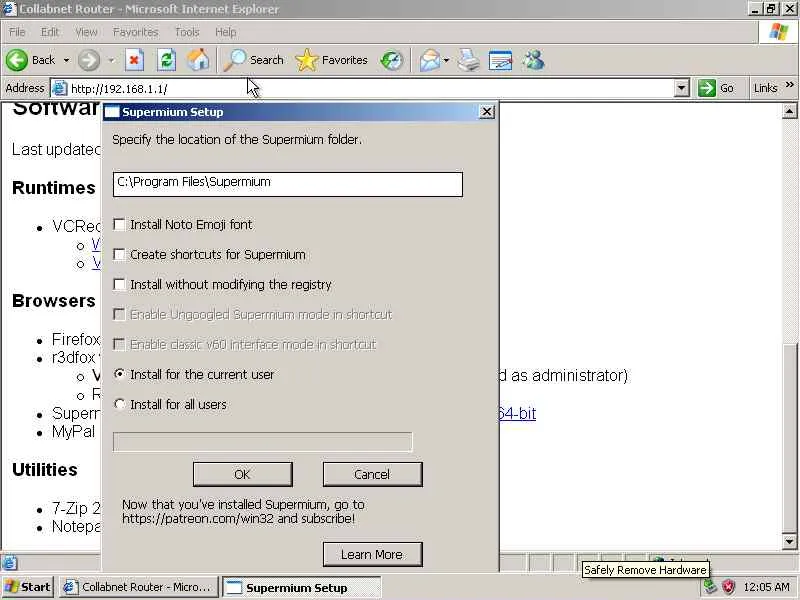Image resolution: width=800 pixels, height=600 pixels.
Task: Click the page icon in the address bar
Action: 60,88
